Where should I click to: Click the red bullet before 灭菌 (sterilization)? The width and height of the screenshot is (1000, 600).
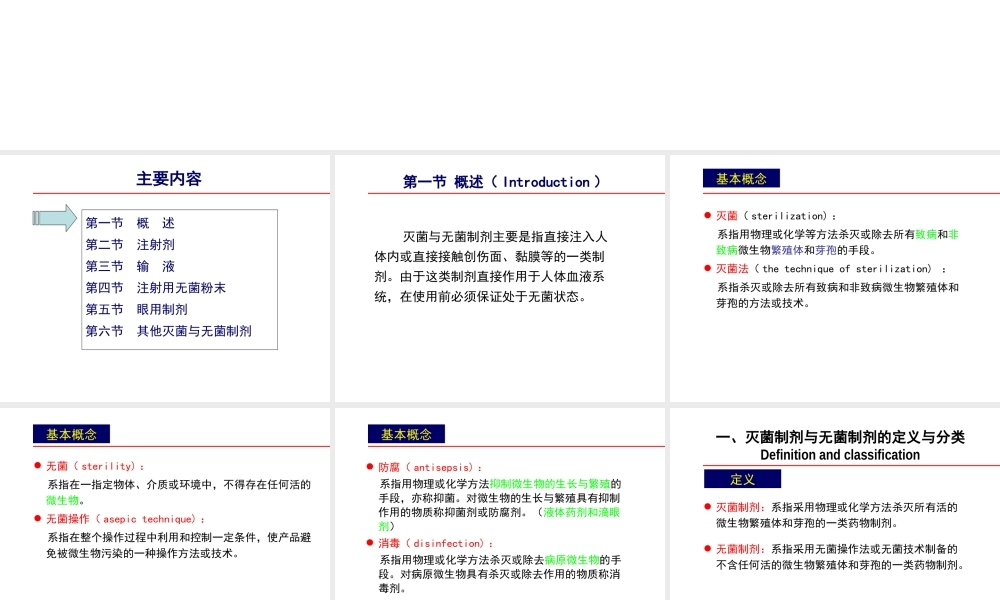pyautogui.click(x=706, y=214)
